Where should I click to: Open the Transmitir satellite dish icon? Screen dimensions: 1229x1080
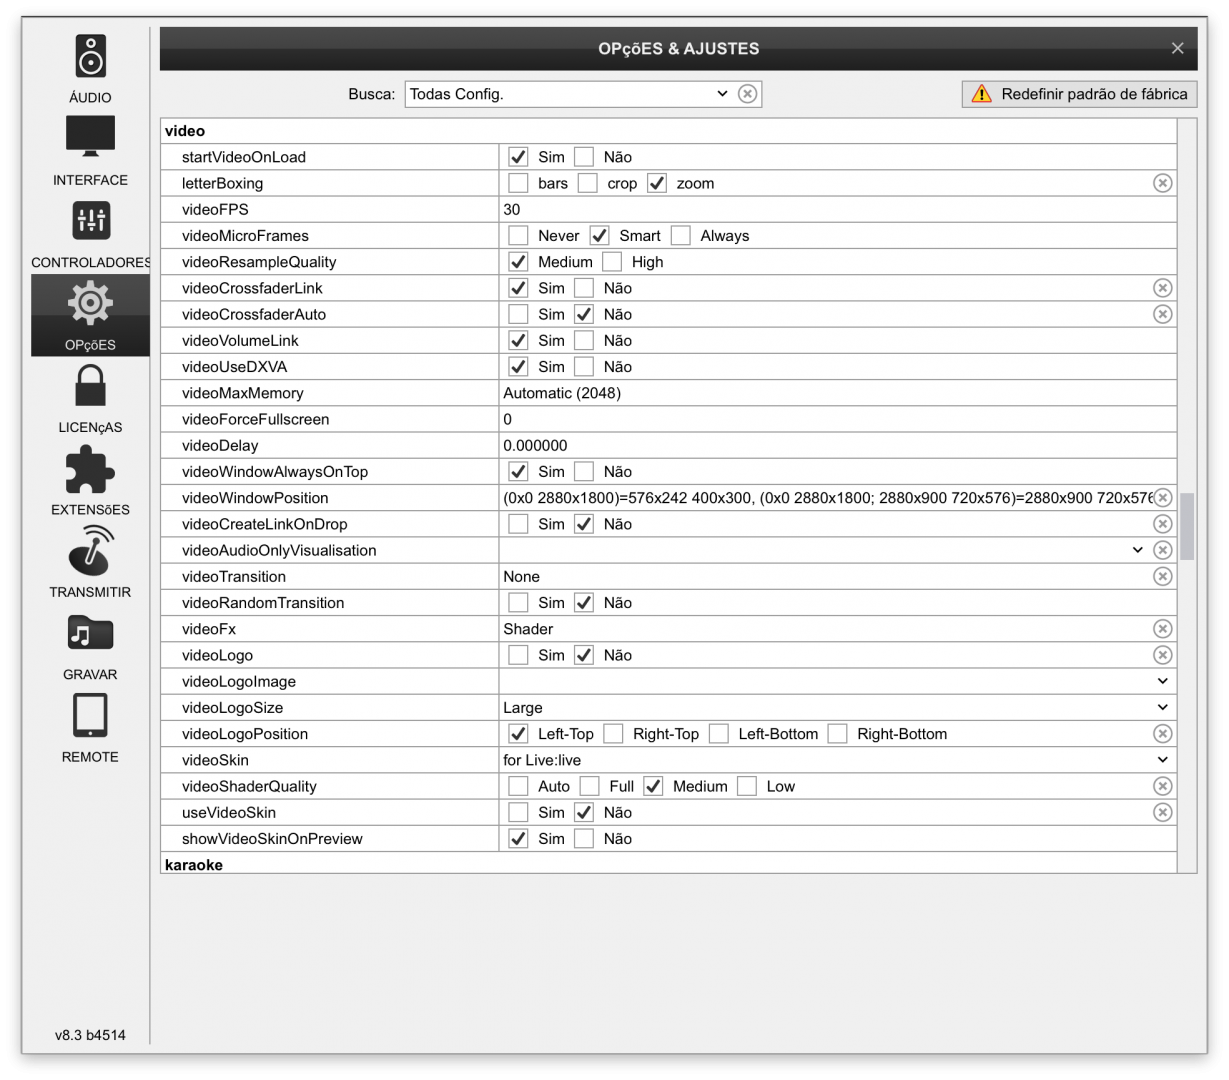[x=90, y=550]
